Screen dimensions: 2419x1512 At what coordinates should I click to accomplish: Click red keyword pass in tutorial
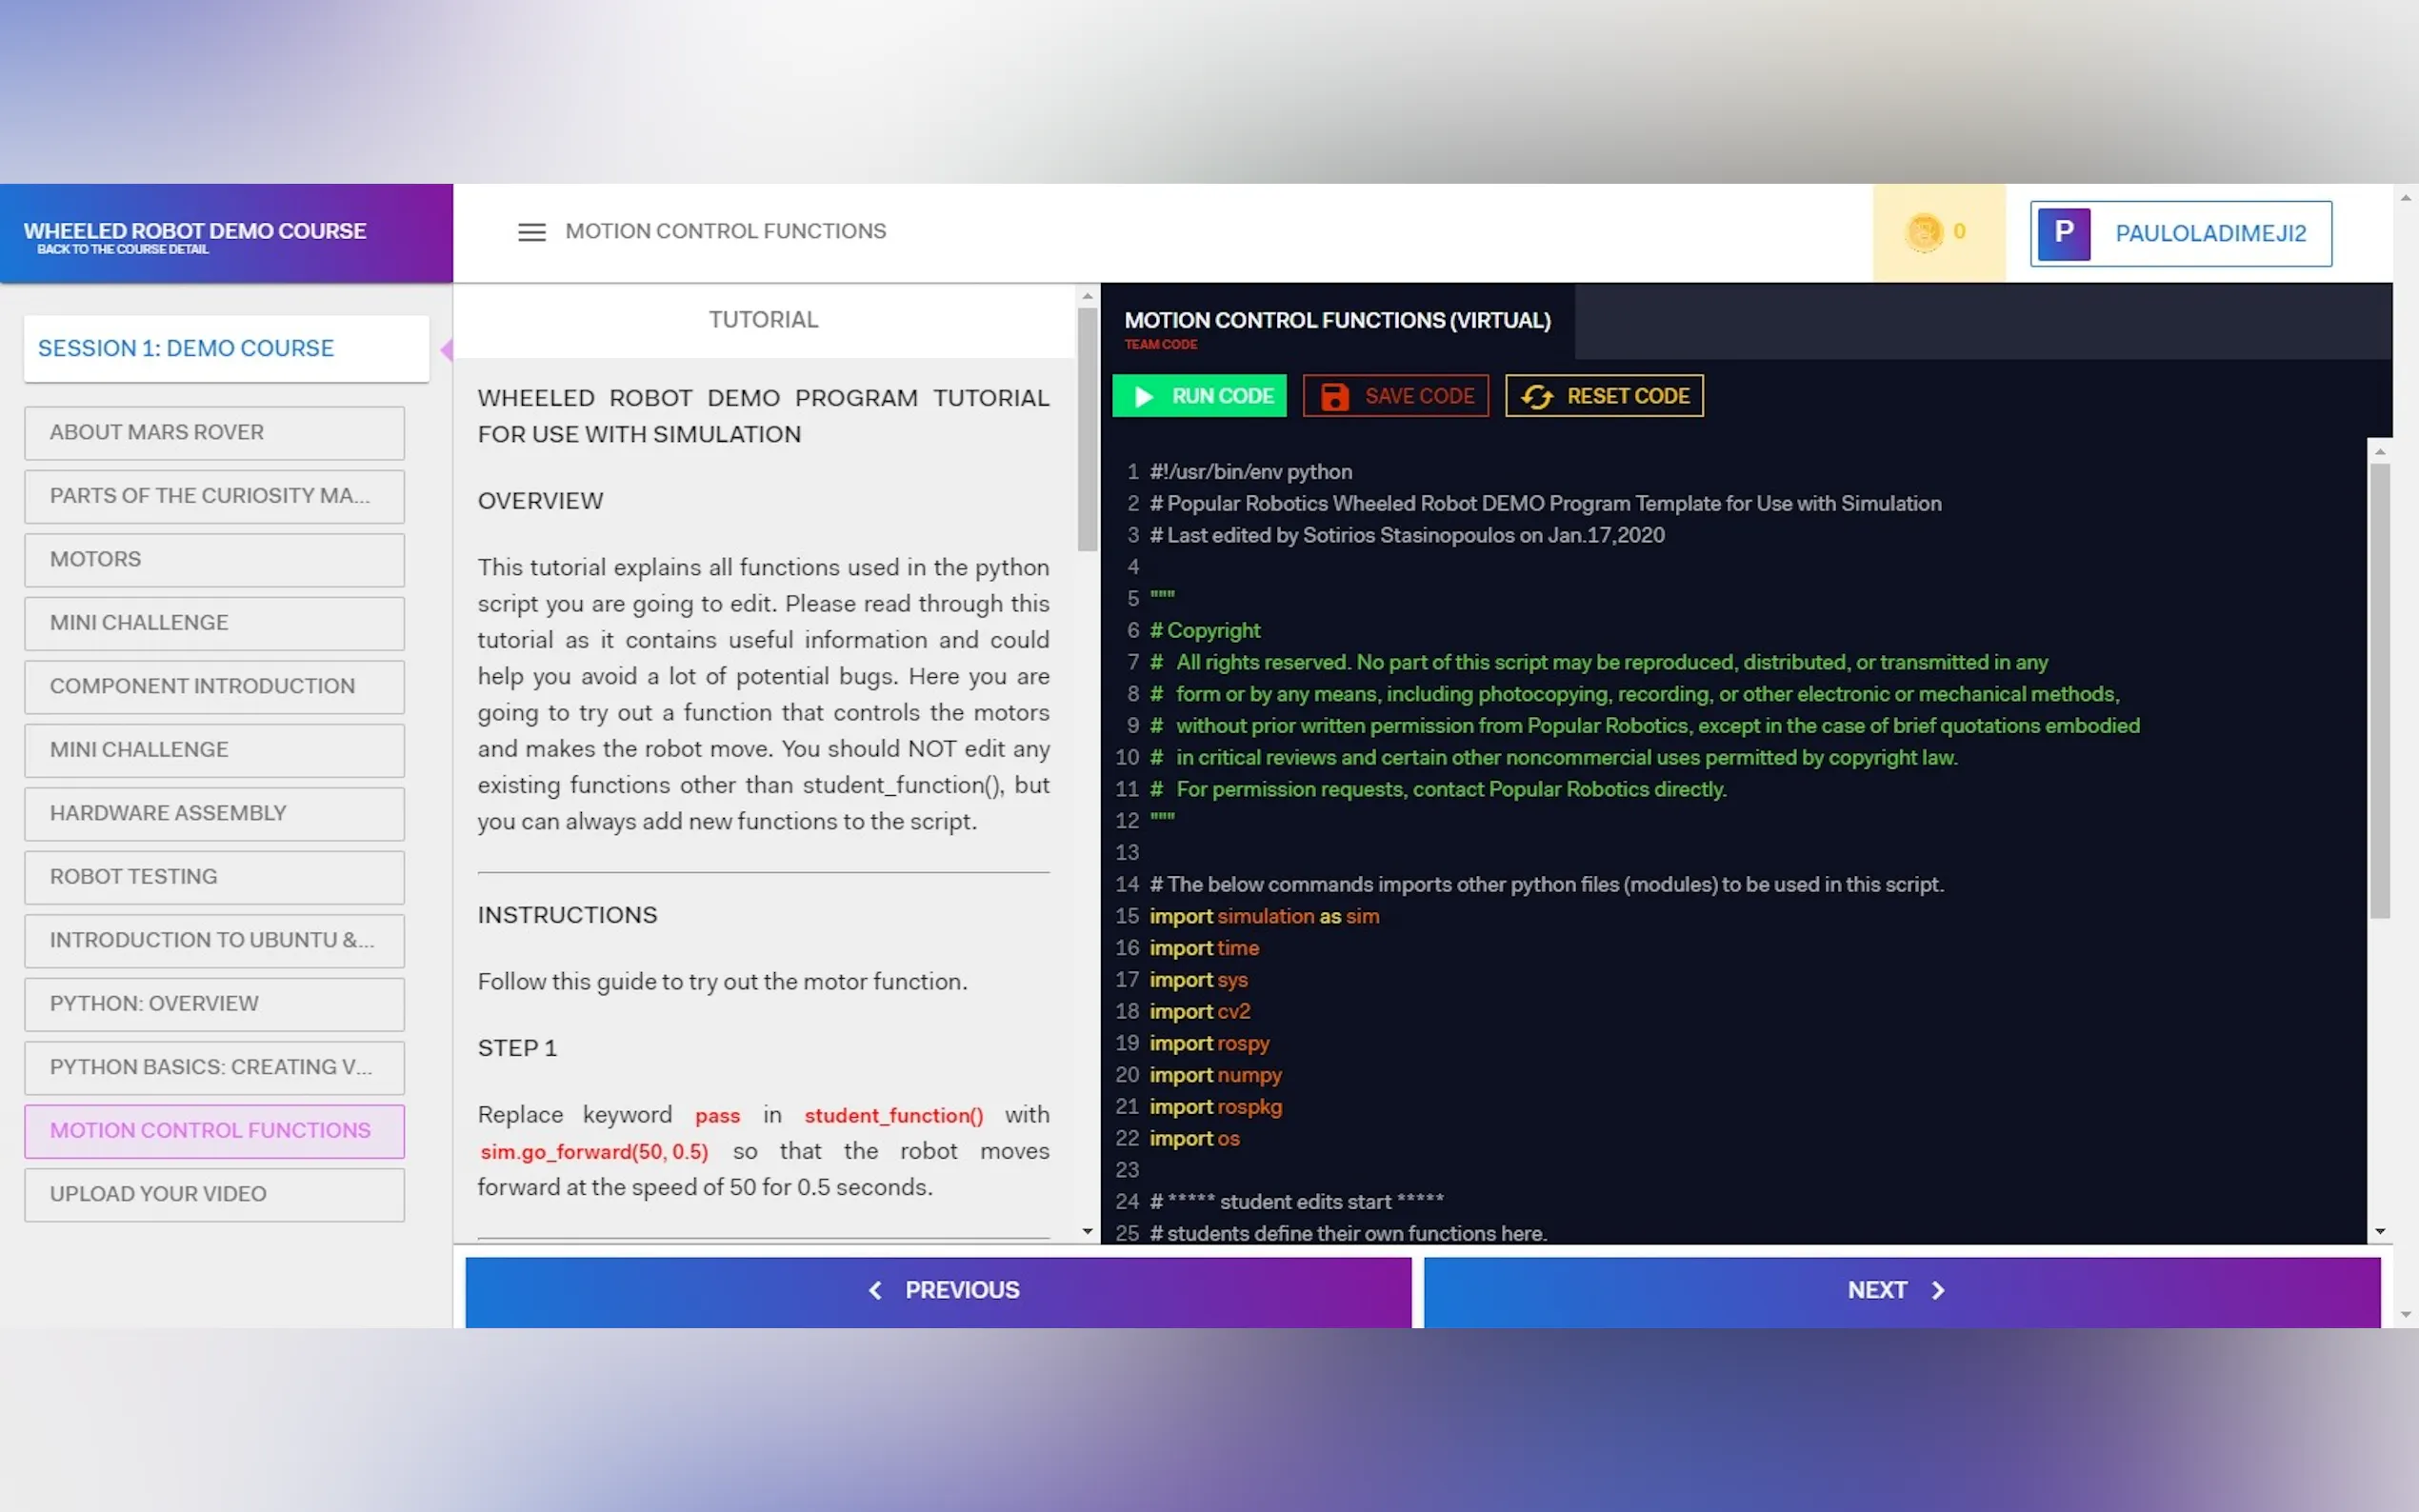pyautogui.click(x=717, y=1115)
